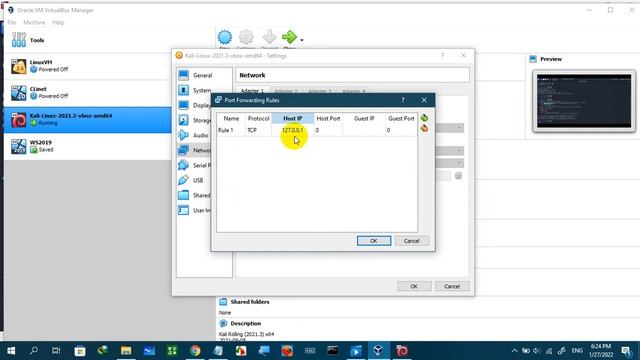Open the Machine menu
Image resolution: width=640 pixels, height=360 pixels.
tap(34, 22)
